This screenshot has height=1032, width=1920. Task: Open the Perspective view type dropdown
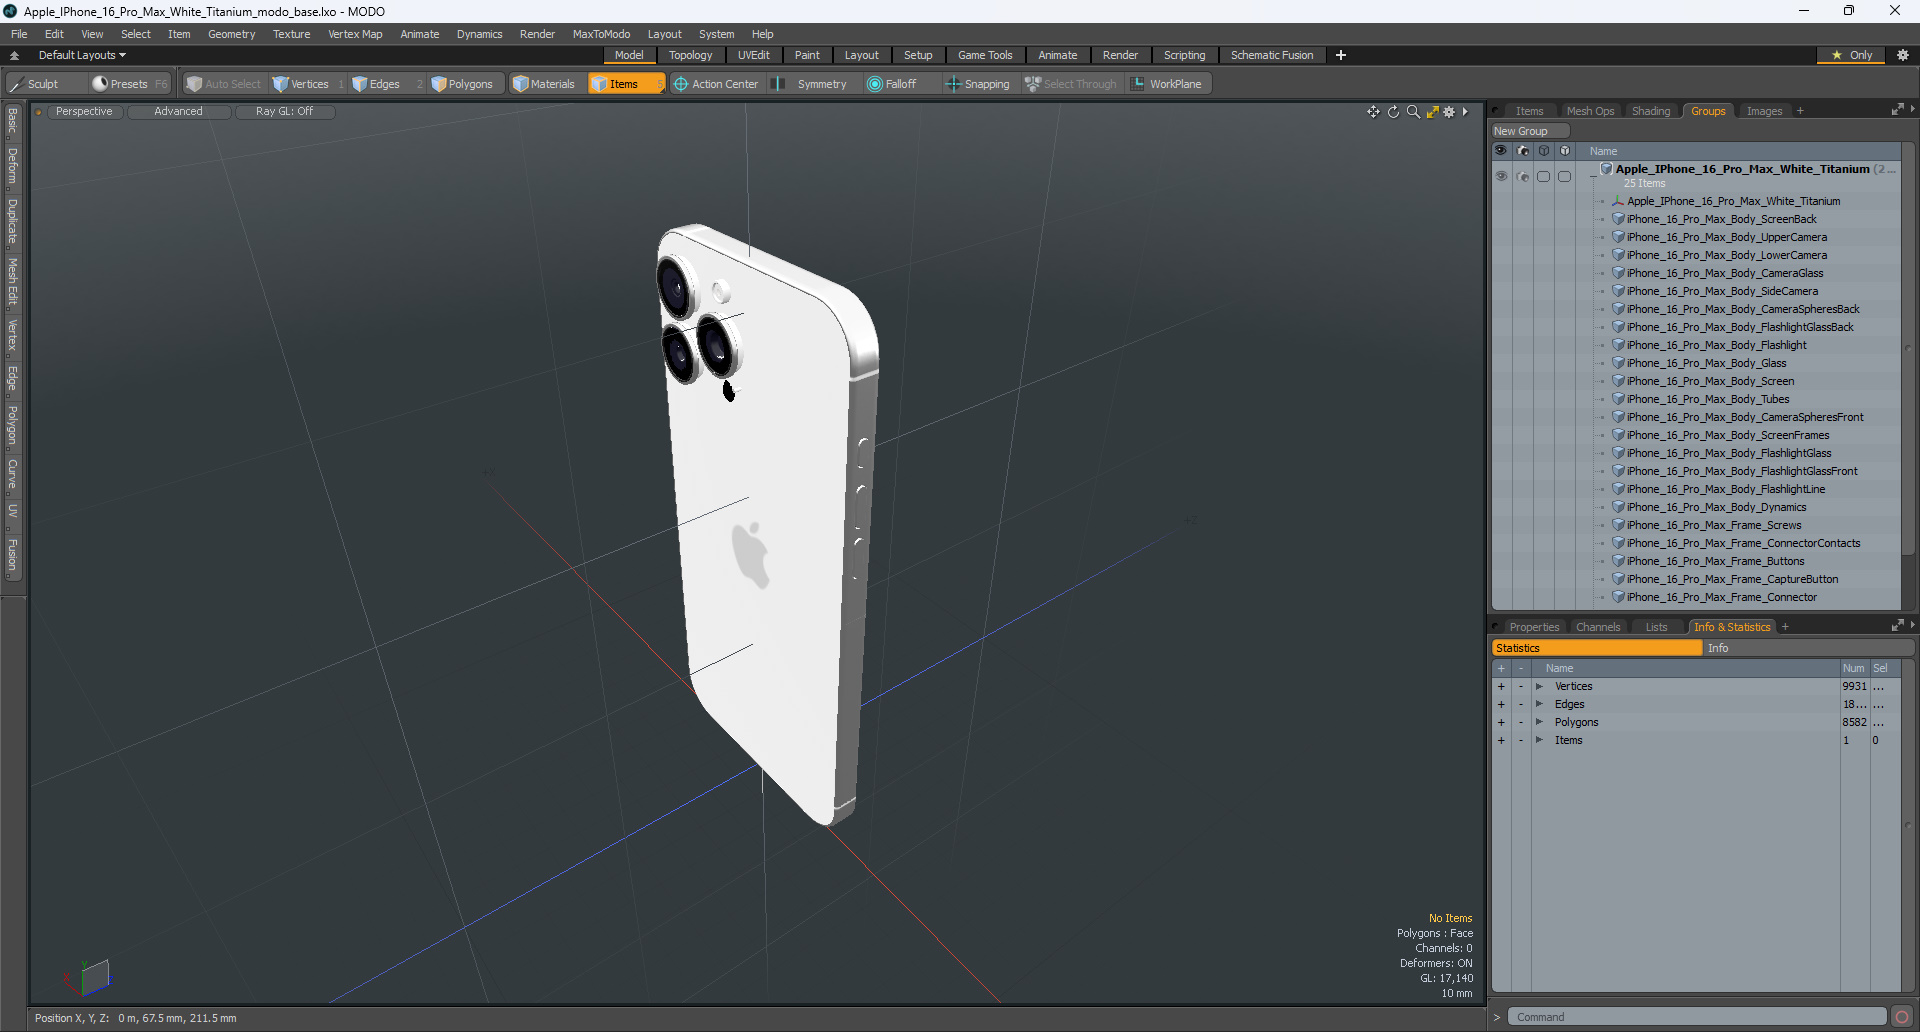click(84, 112)
